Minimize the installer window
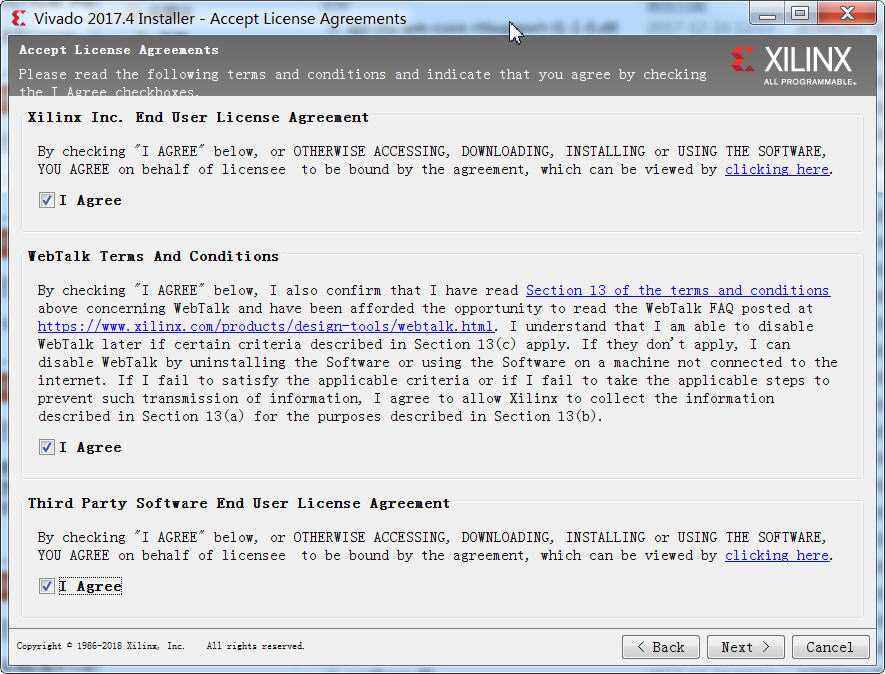The image size is (885, 674). point(767,14)
